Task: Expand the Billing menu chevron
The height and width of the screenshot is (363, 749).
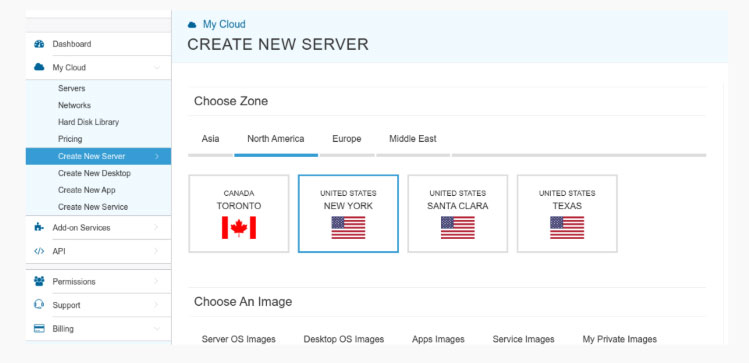Action: click(x=157, y=329)
